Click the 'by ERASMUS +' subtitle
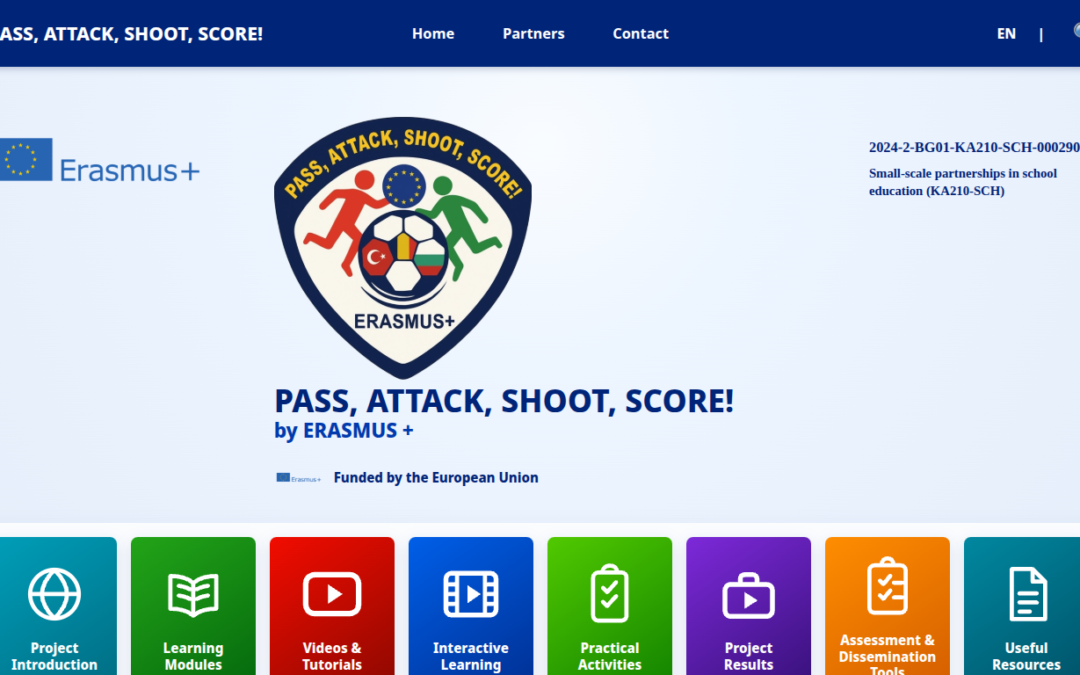This screenshot has height=675, width=1080. tap(344, 430)
